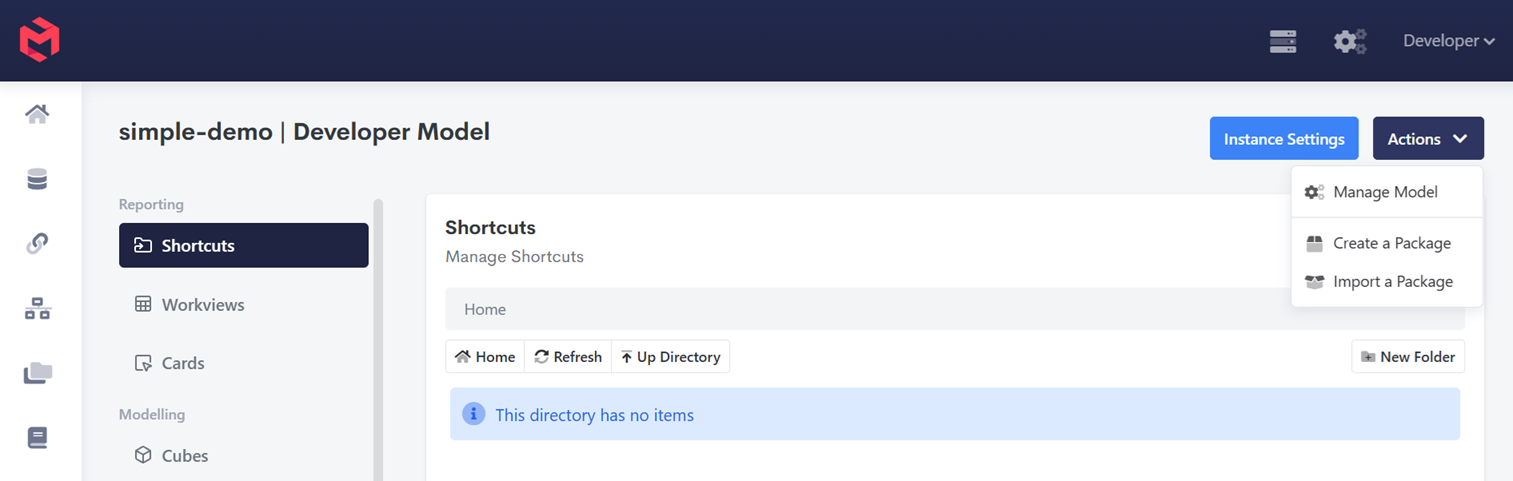Click the navigation panel vertical scrollbar
The image size is (1513, 481).
click(x=378, y=340)
